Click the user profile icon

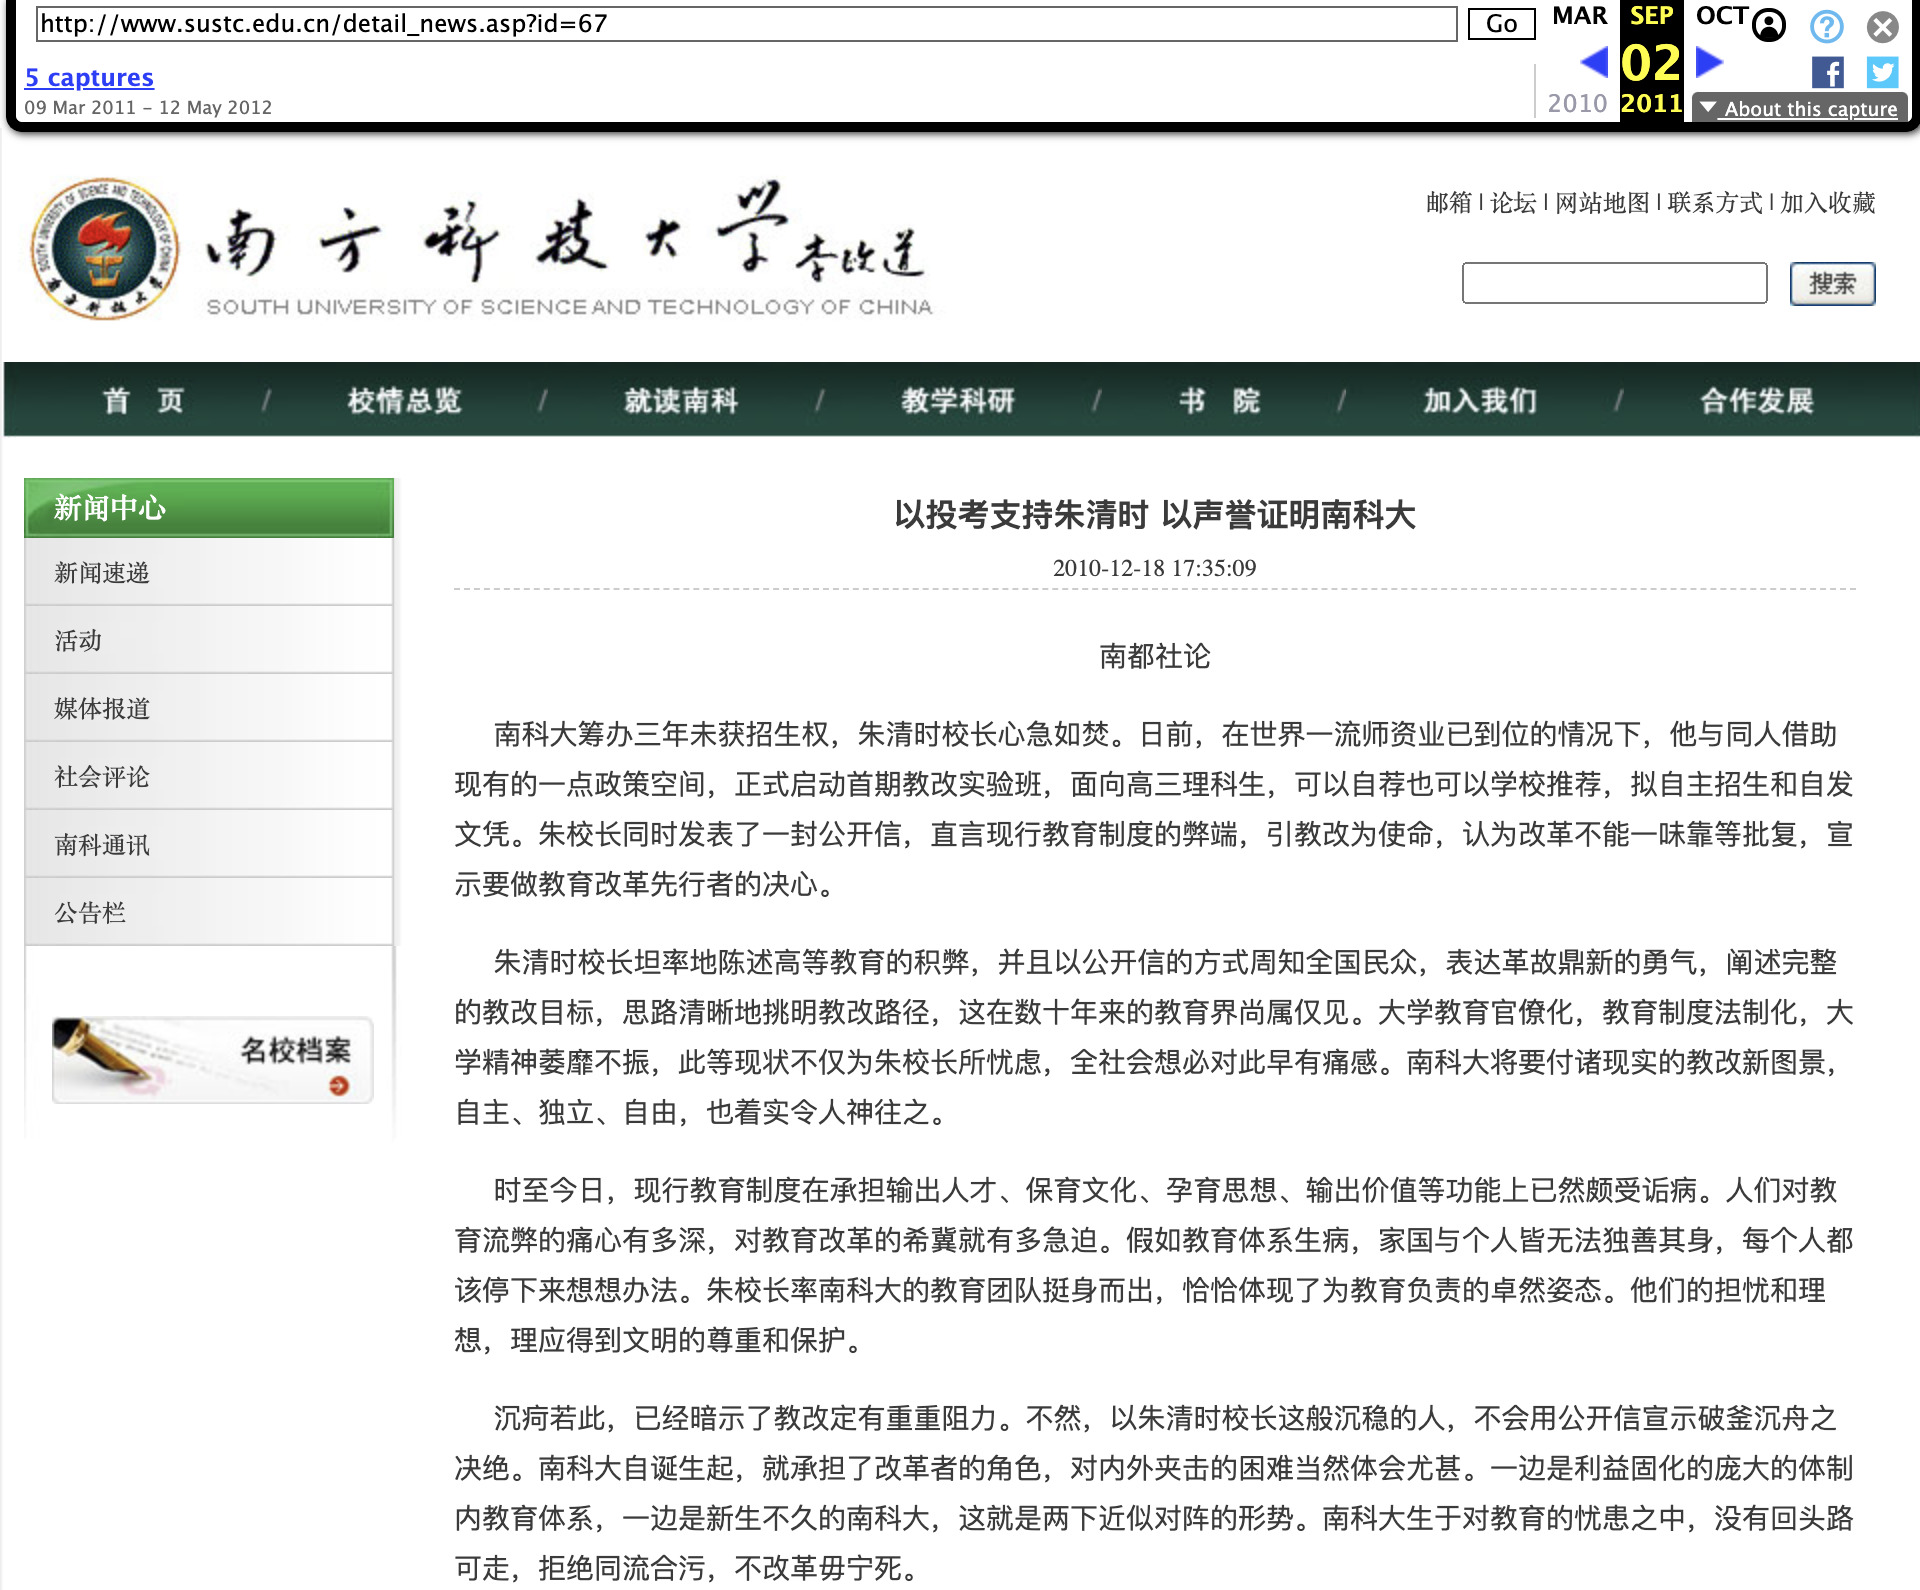[1768, 27]
